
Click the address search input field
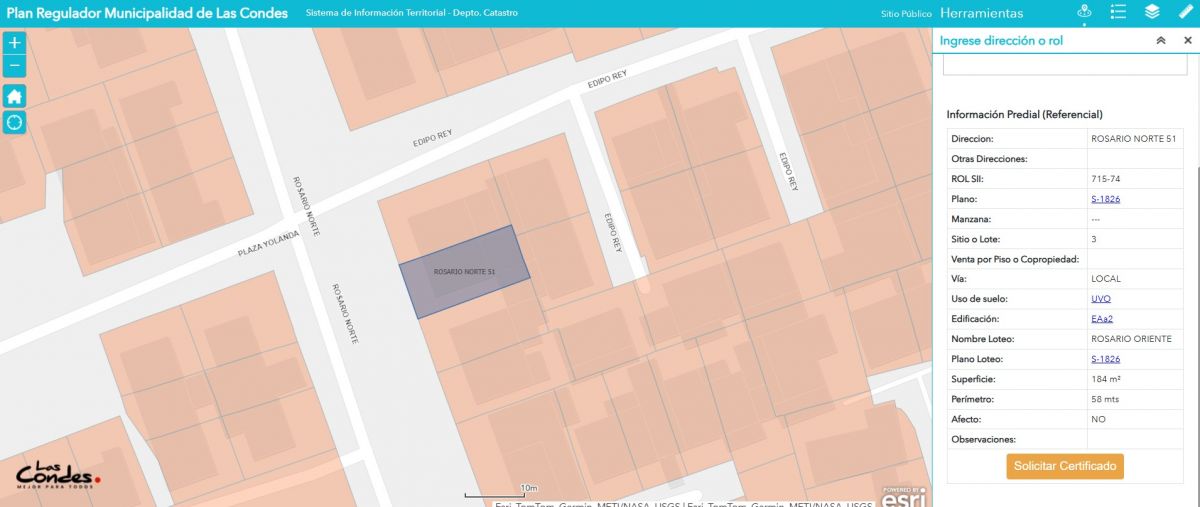click(x=1064, y=66)
